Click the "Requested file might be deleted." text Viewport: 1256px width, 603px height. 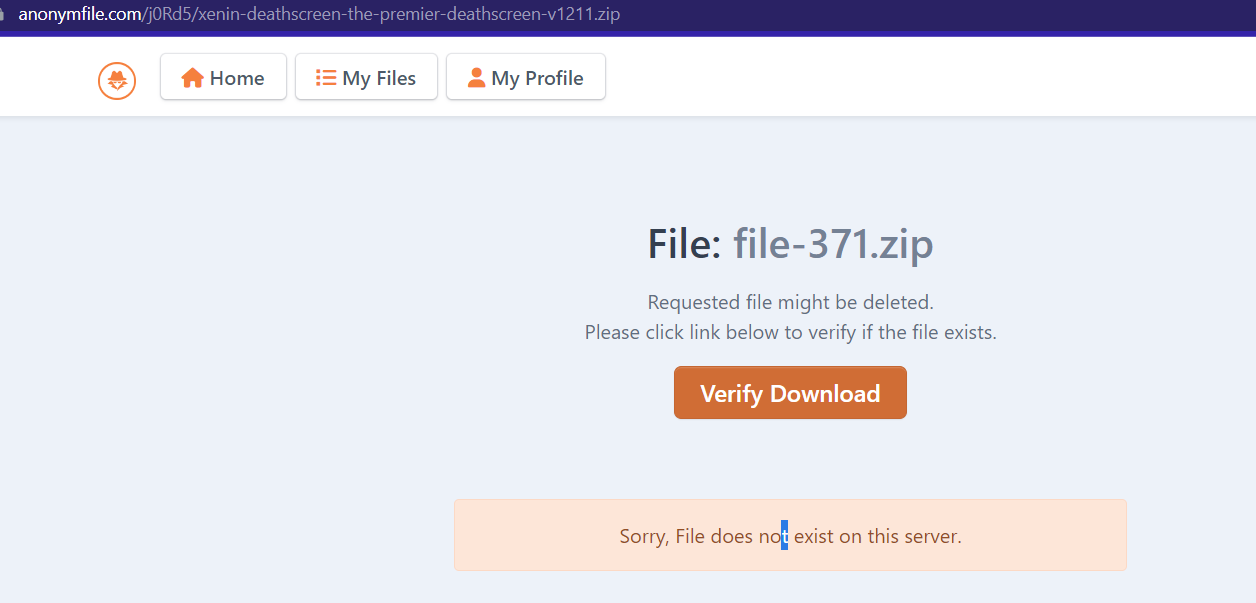(x=790, y=302)
